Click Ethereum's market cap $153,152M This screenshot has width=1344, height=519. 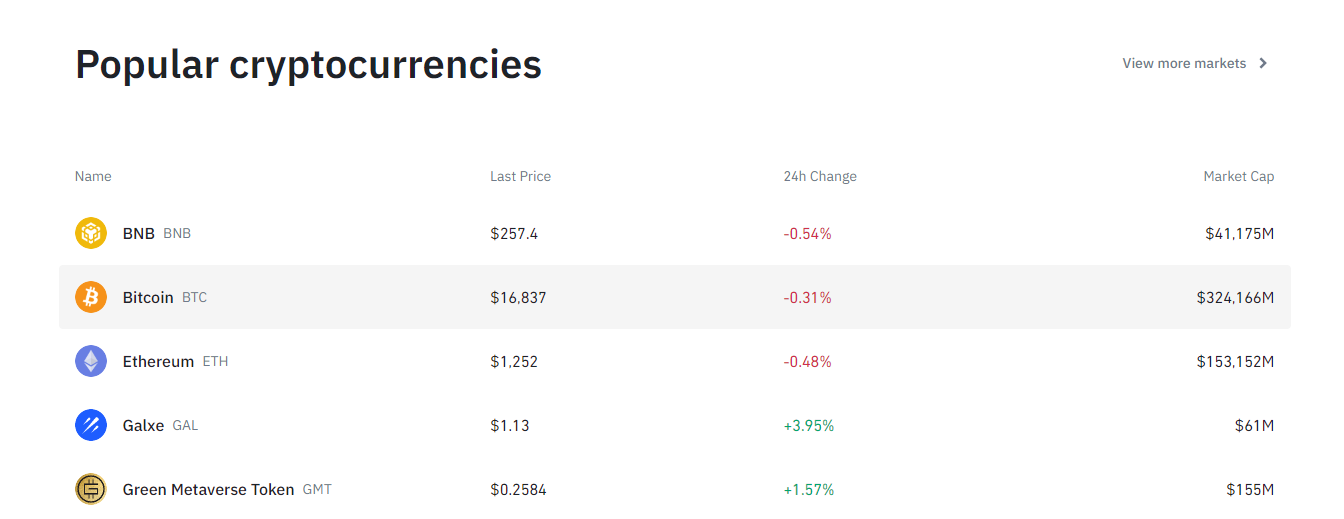pyautogui.click(x=1235, y=361)
